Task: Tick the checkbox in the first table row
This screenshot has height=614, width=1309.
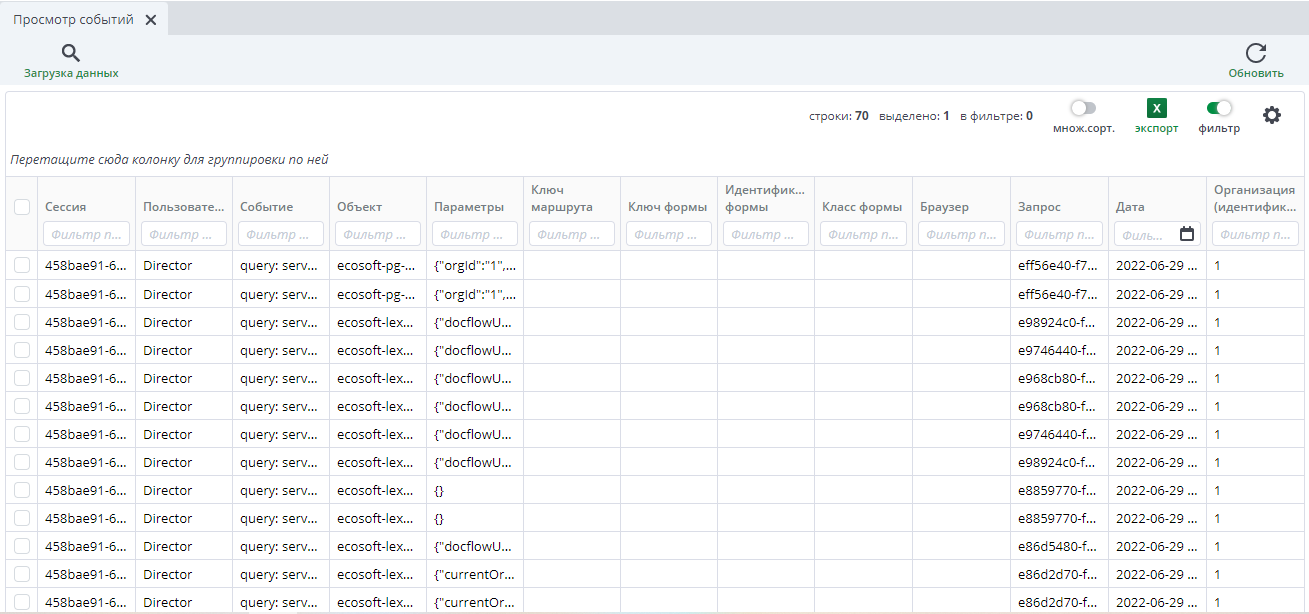Action: pyautogui.click(x=22, y=265)
